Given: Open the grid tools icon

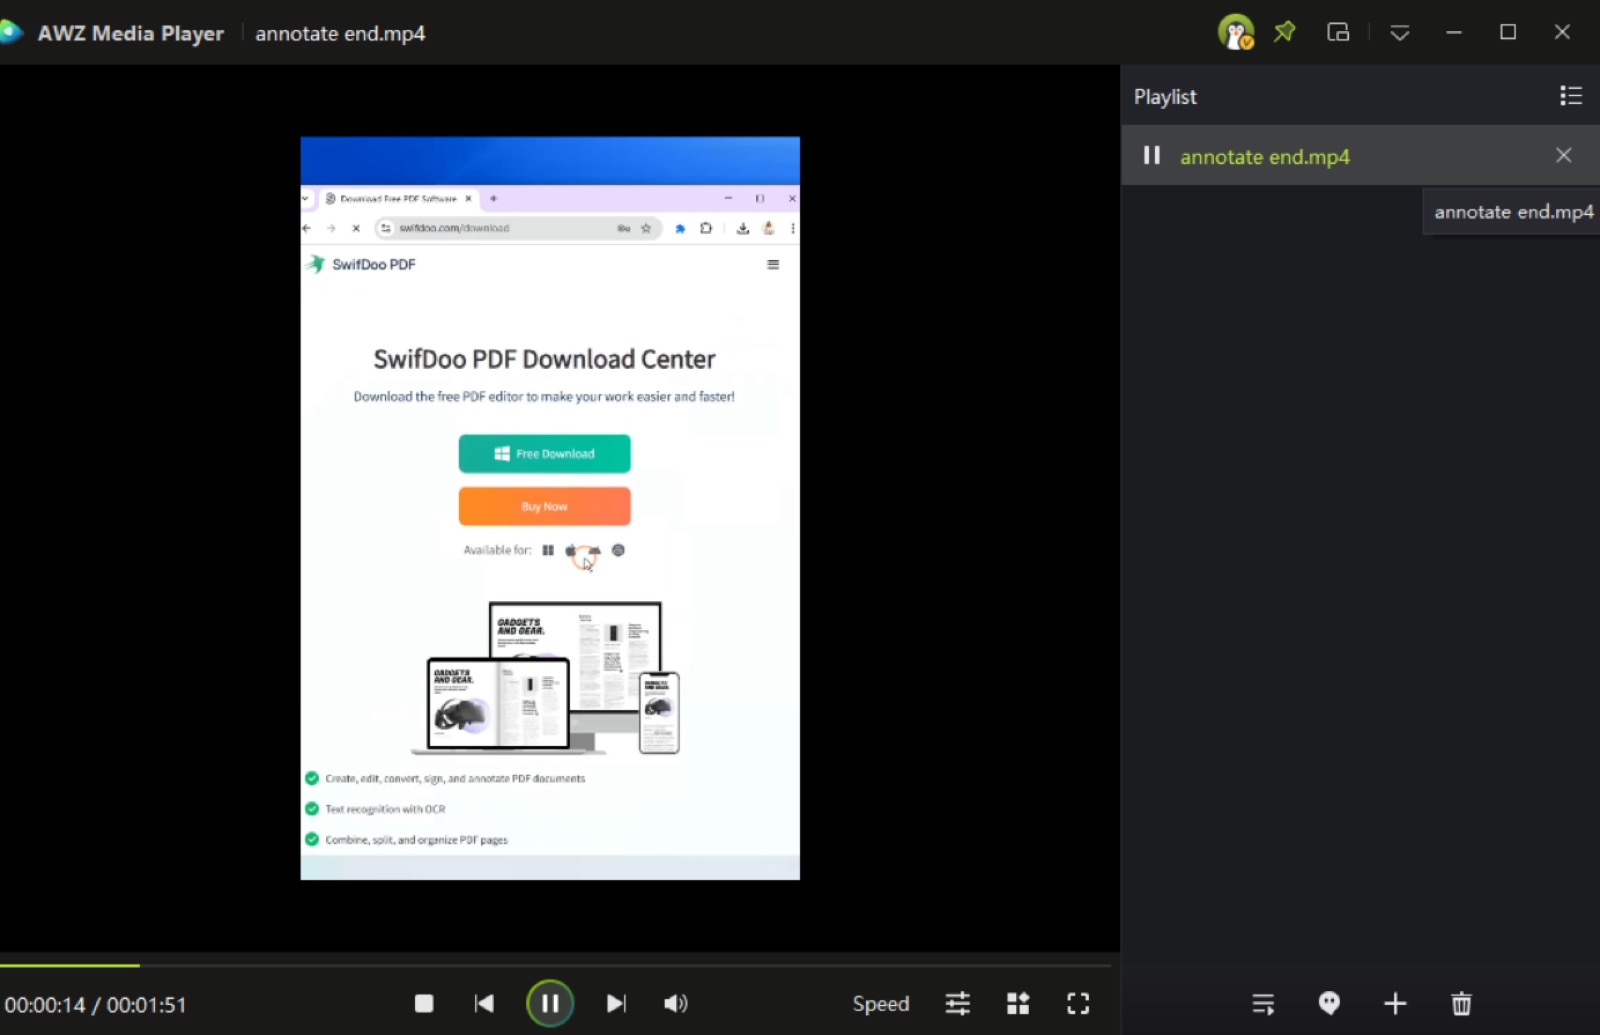Looking at the screenshot, I should (1018, 1003).
